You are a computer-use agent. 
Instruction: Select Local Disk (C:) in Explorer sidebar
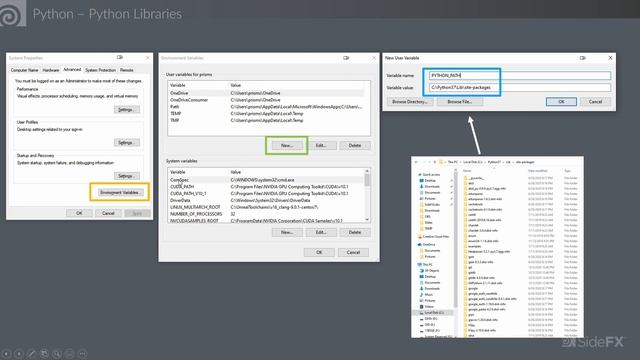(432, 313)
